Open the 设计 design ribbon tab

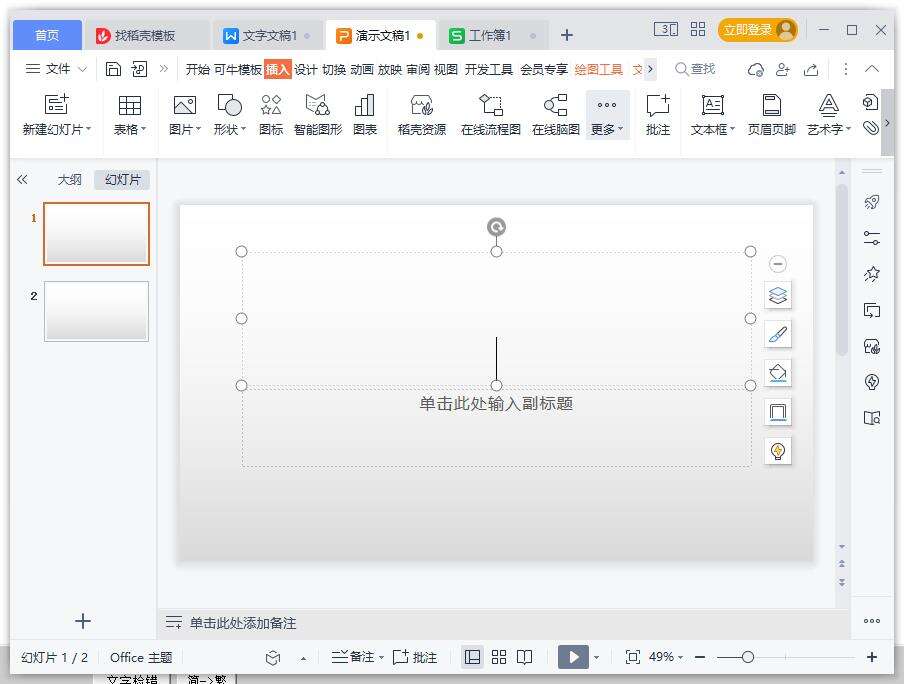coord(305,69)
